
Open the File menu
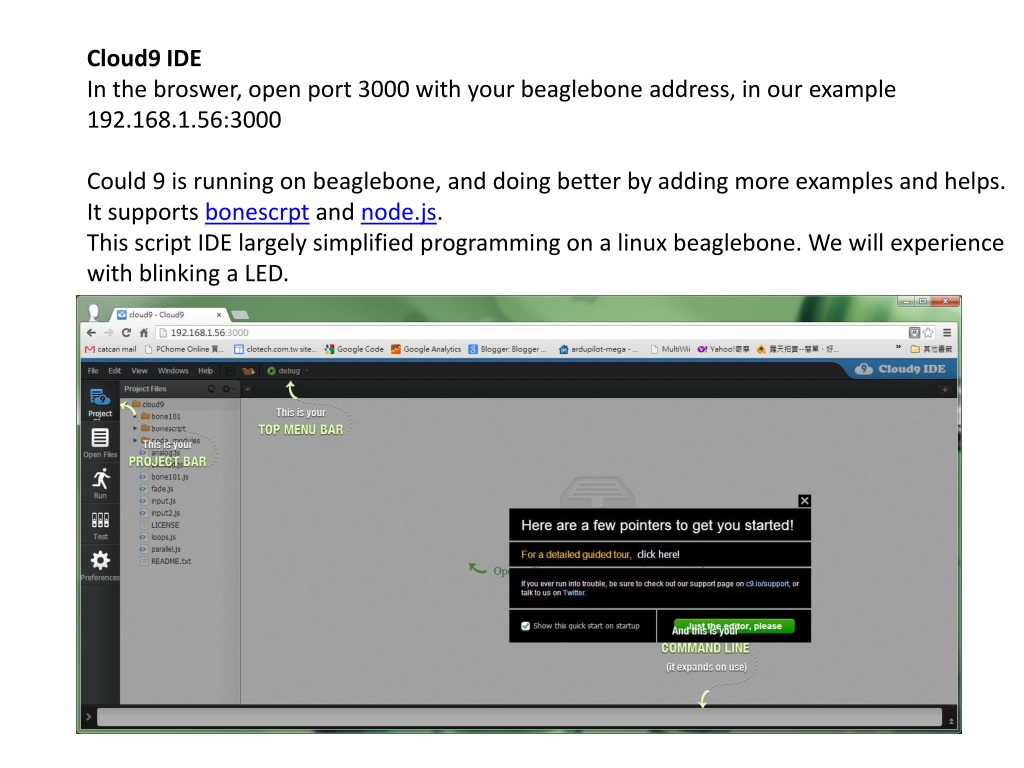tap(93, 371)
